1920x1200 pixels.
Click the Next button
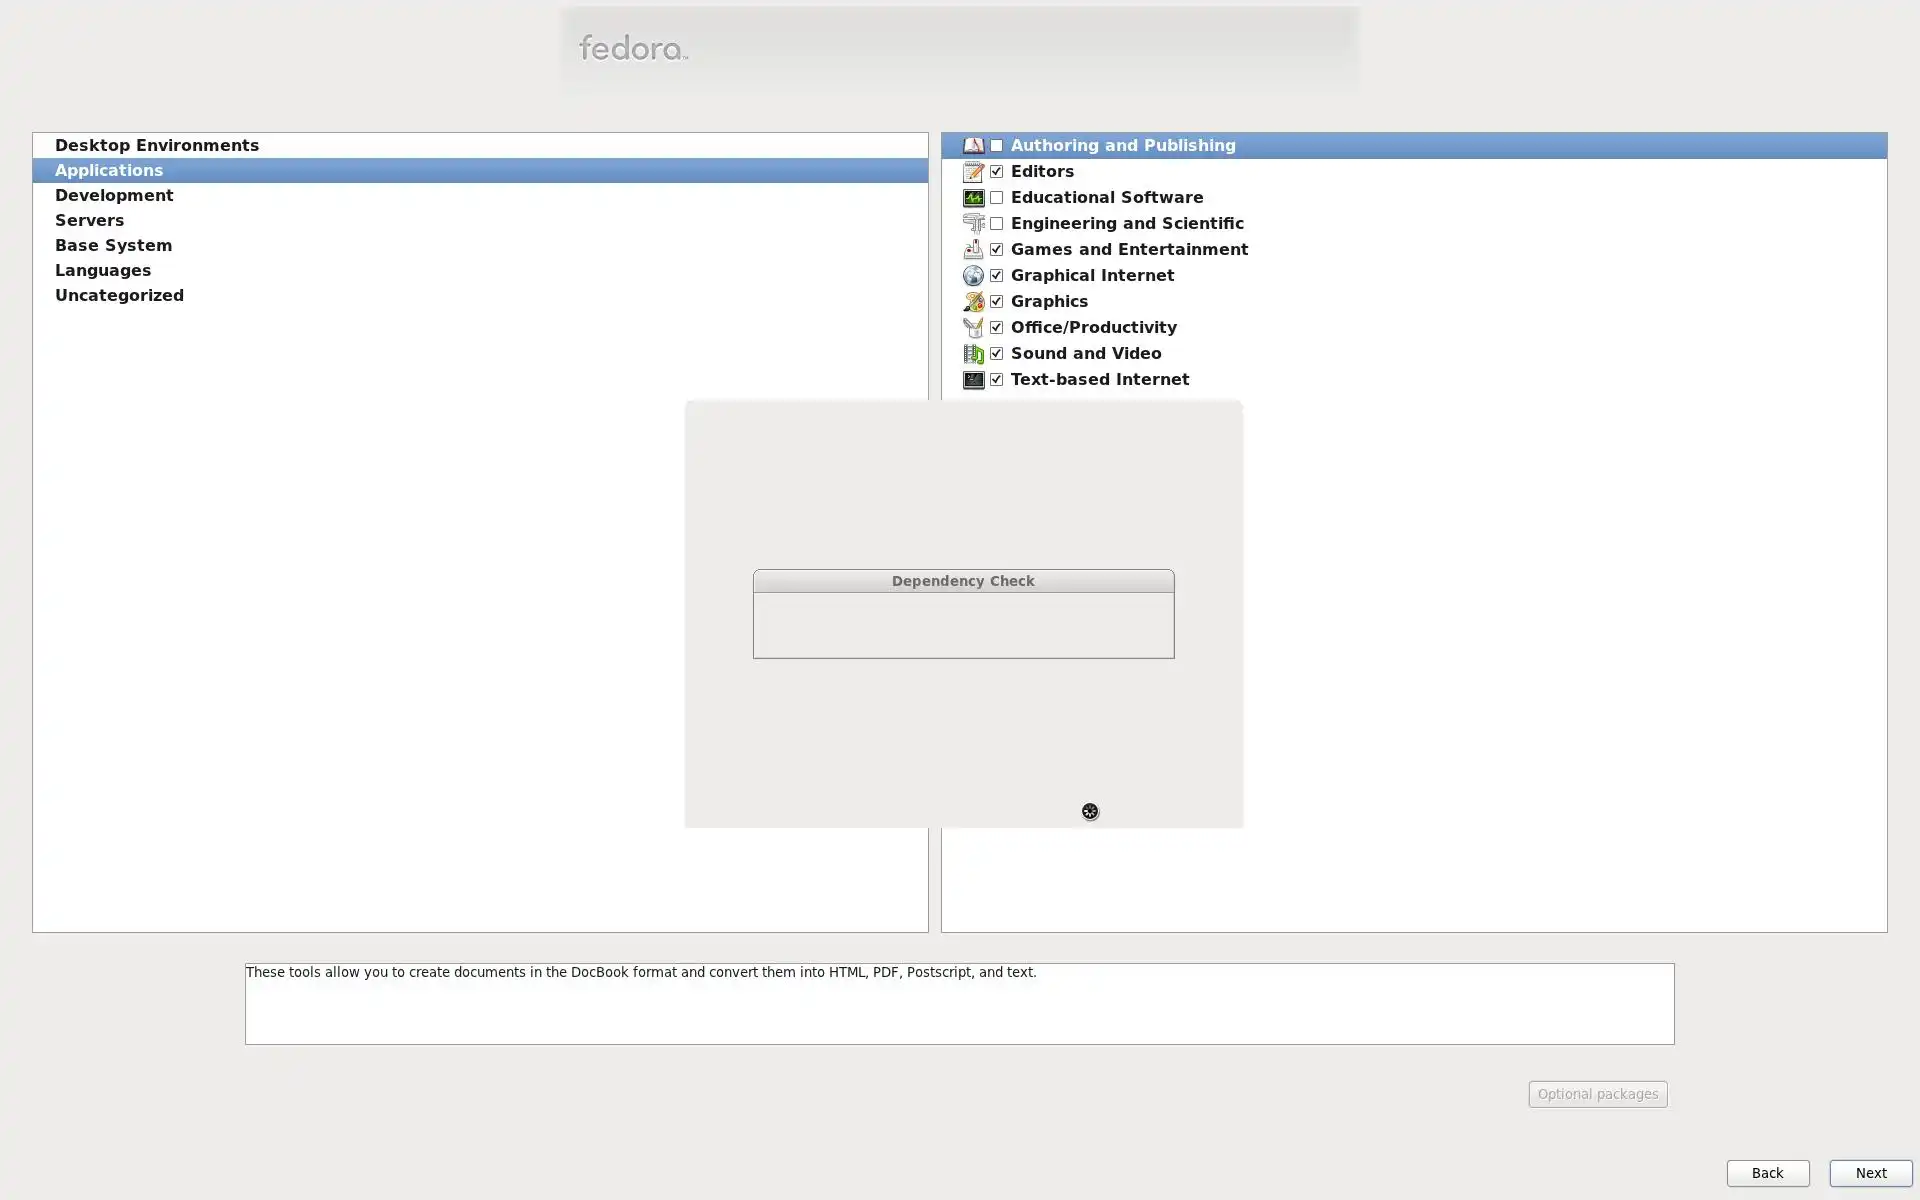click(x=1870, y=1173)
